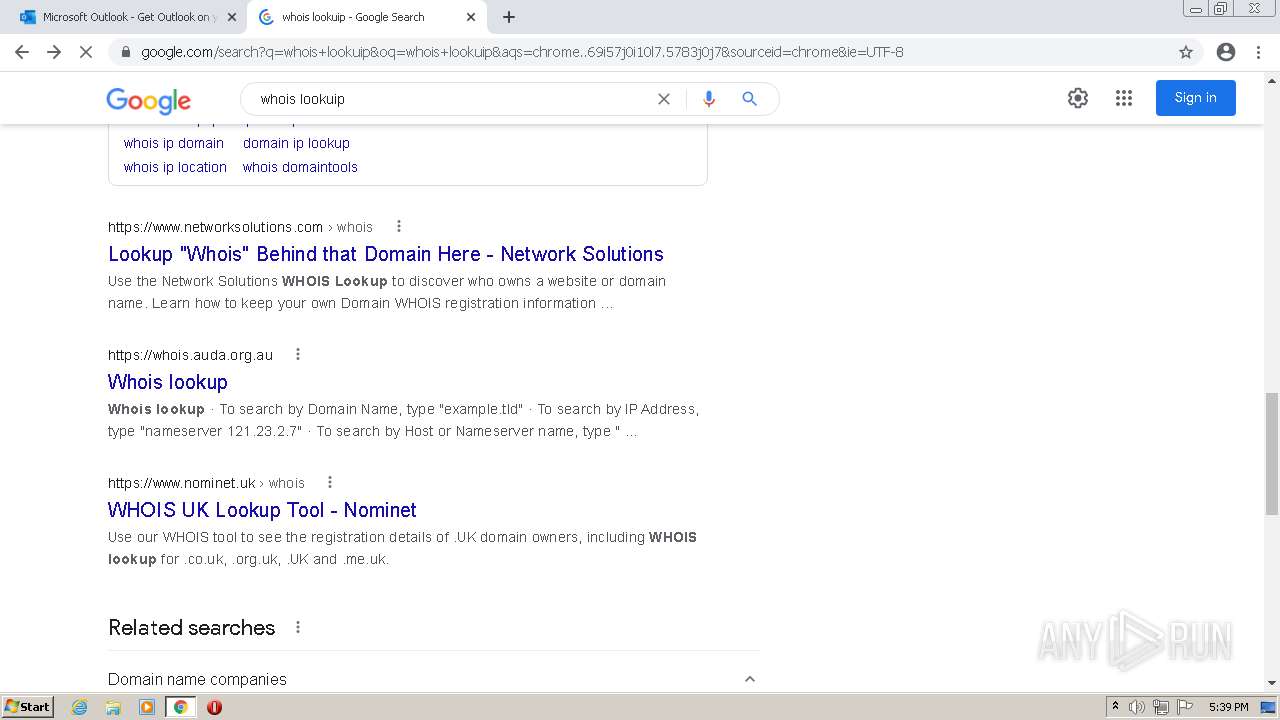Screen dimensions: 1280x720
Task: Click the browser address bar URL
Action: 522,52
